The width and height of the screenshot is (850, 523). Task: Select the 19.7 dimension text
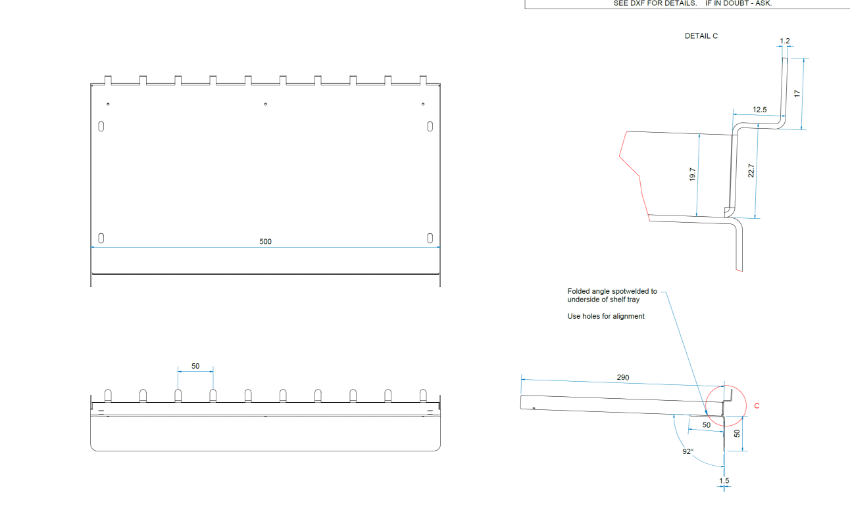coord(692,174)
